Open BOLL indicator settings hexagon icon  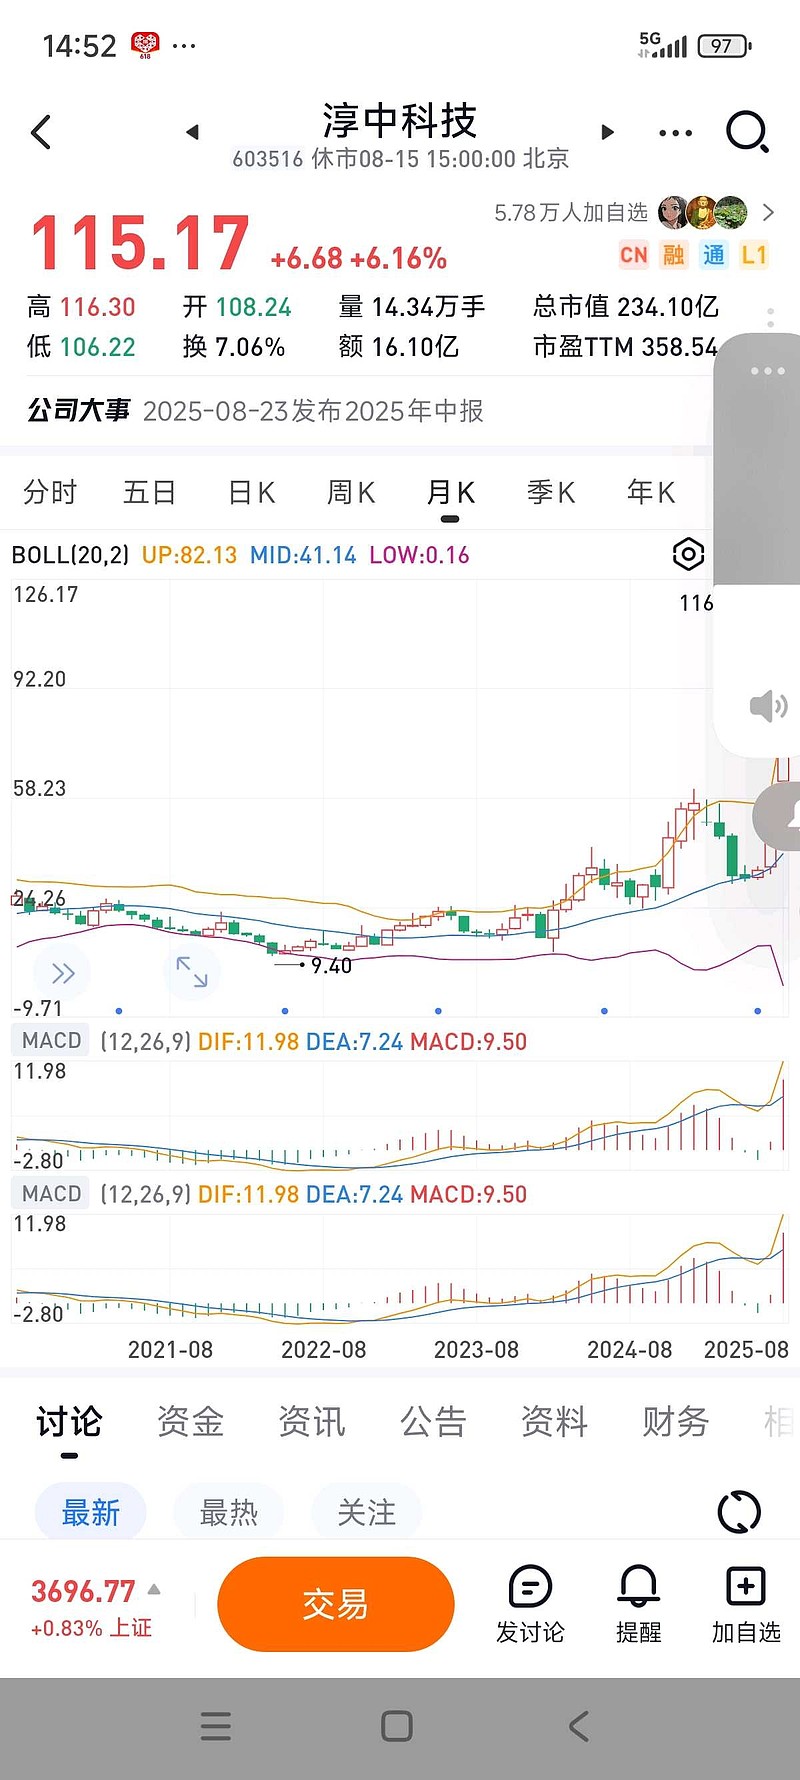pos(688,554)
